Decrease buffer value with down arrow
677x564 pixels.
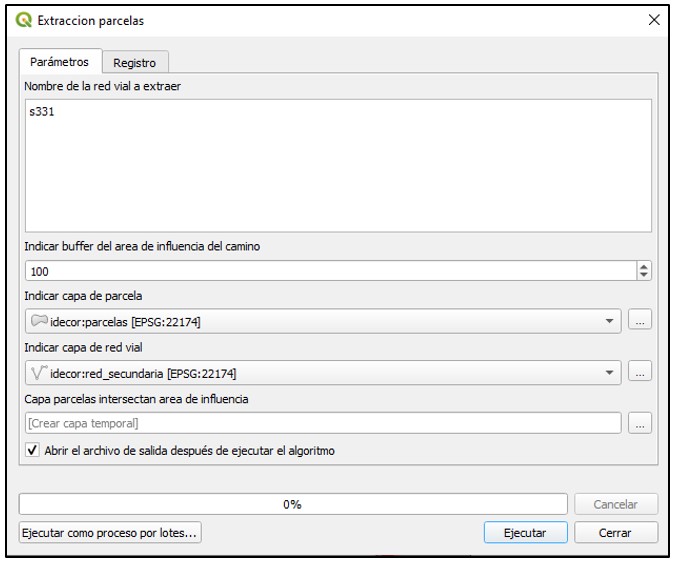coord(644,275)
